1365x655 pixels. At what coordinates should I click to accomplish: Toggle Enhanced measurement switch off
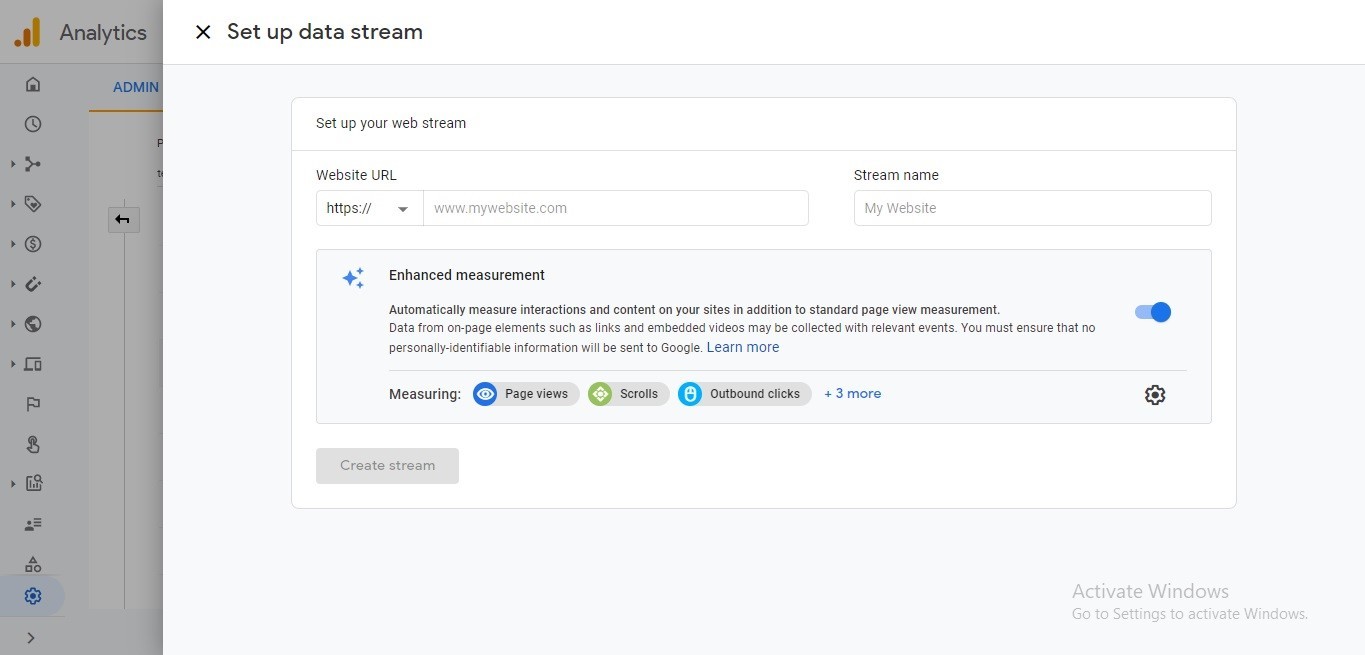click(1153, 312)
